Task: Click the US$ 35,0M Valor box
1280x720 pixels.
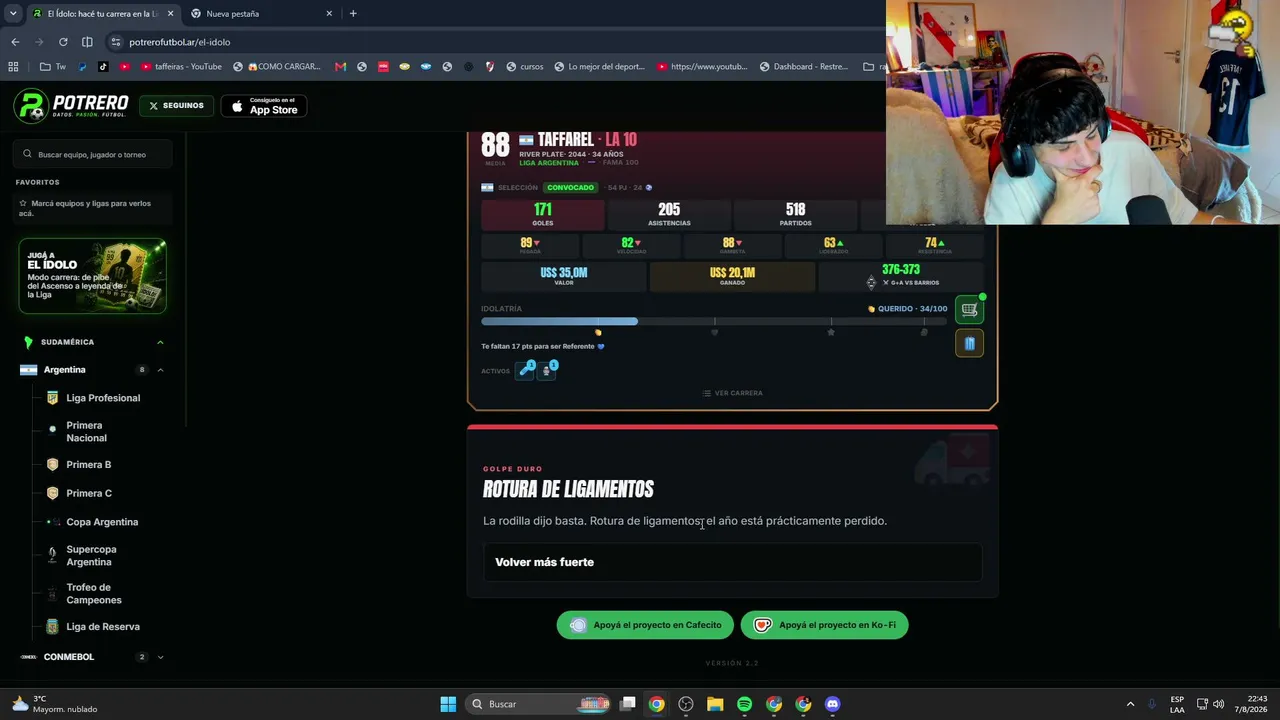Action: pos(564,277)
